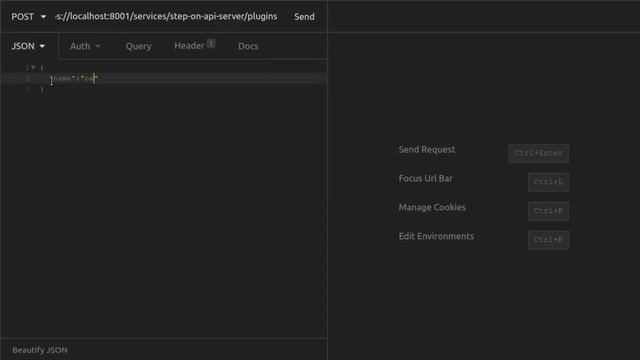
Task: Click the Ctrl+Enter shortcut badge
Action: click(538, 153)
